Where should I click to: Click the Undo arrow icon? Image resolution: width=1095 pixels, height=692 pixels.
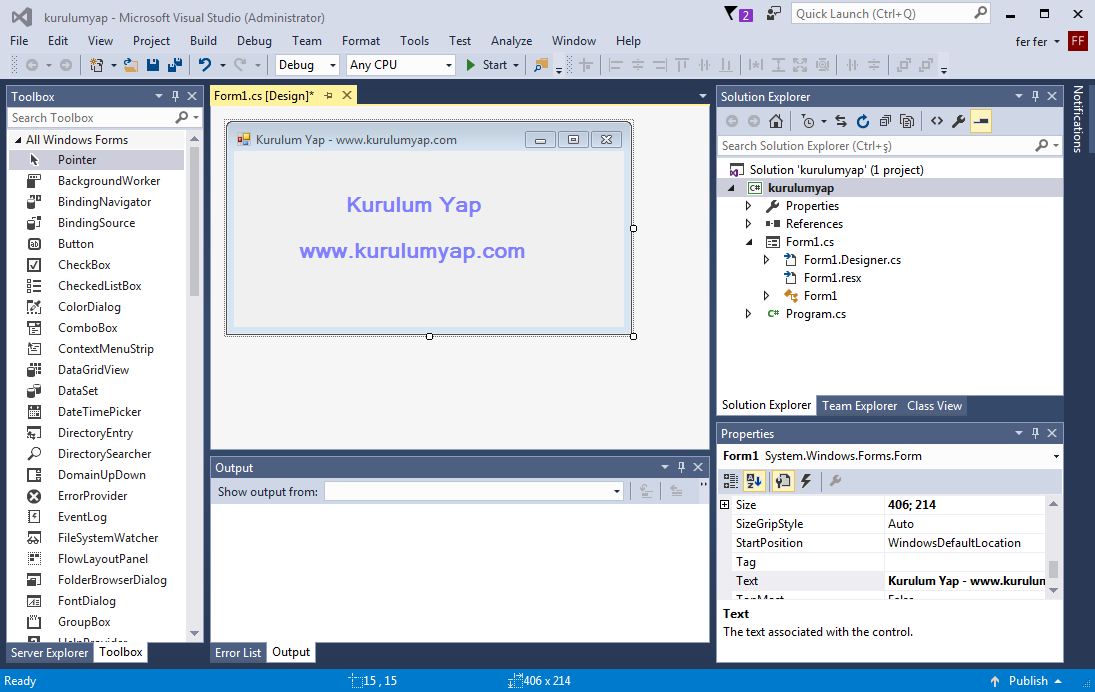tap(205, 65)
